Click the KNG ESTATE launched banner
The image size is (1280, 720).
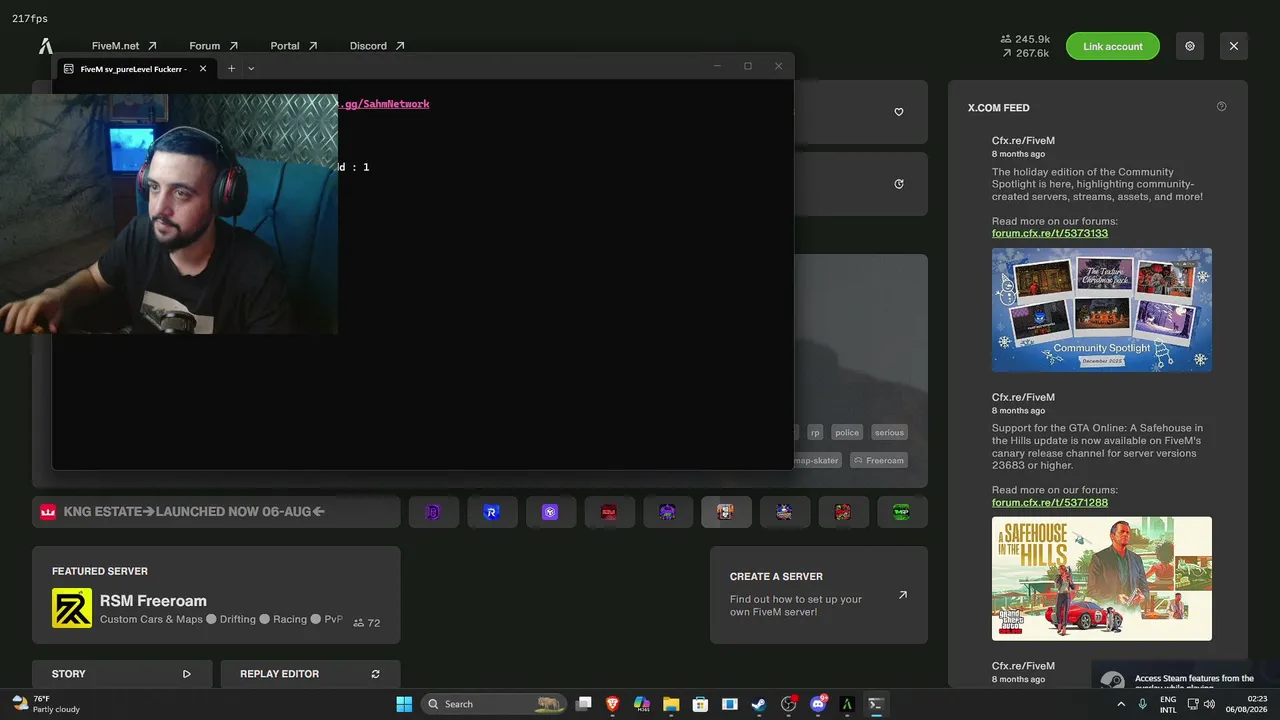(x=216, y=512)
